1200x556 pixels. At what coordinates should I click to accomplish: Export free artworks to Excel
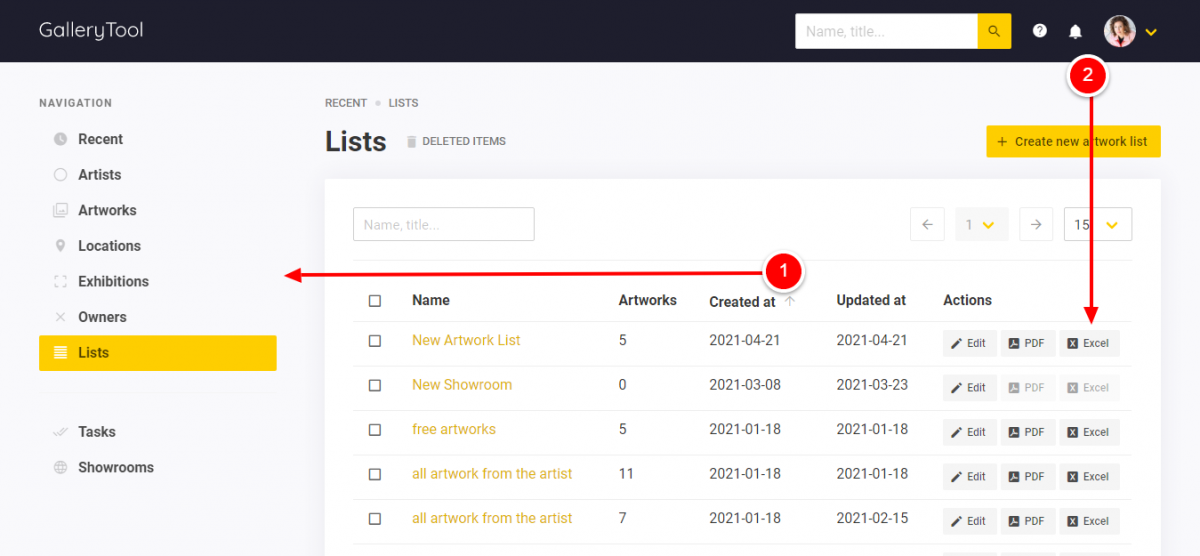click(1090, 432)
